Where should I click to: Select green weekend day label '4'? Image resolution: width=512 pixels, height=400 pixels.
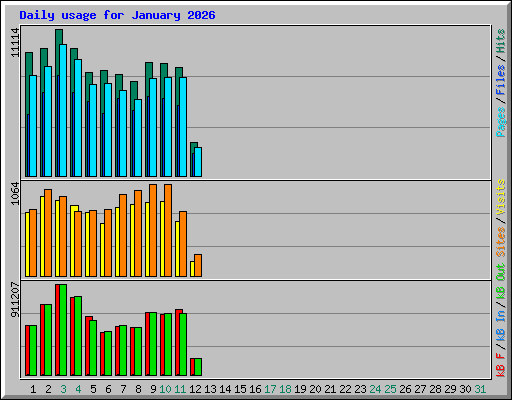coord(78,389)
